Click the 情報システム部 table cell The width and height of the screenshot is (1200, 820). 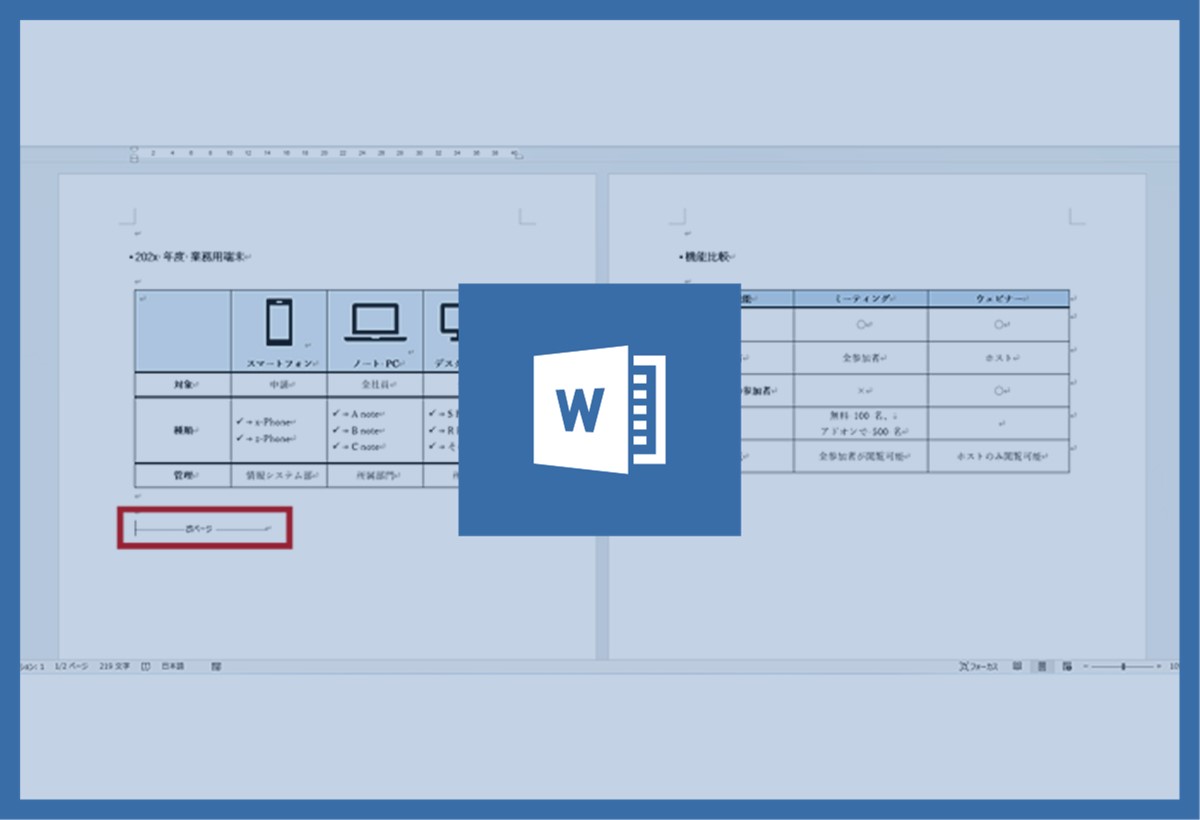pyautogui.click(x=278, y=476)
